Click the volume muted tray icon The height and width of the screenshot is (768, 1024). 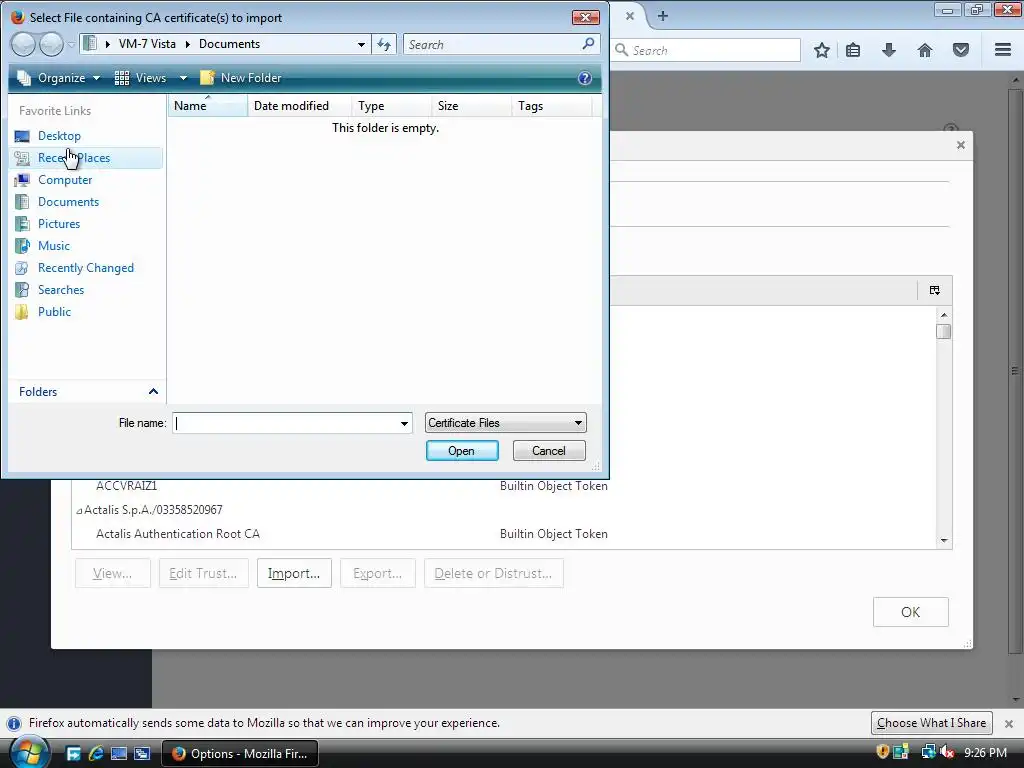point(947,752)
